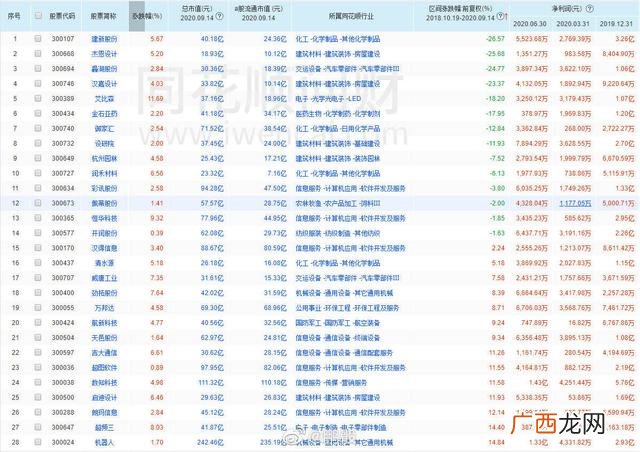Check the box for stock 300668
The image size is (640, 452).
pos(38,53)
